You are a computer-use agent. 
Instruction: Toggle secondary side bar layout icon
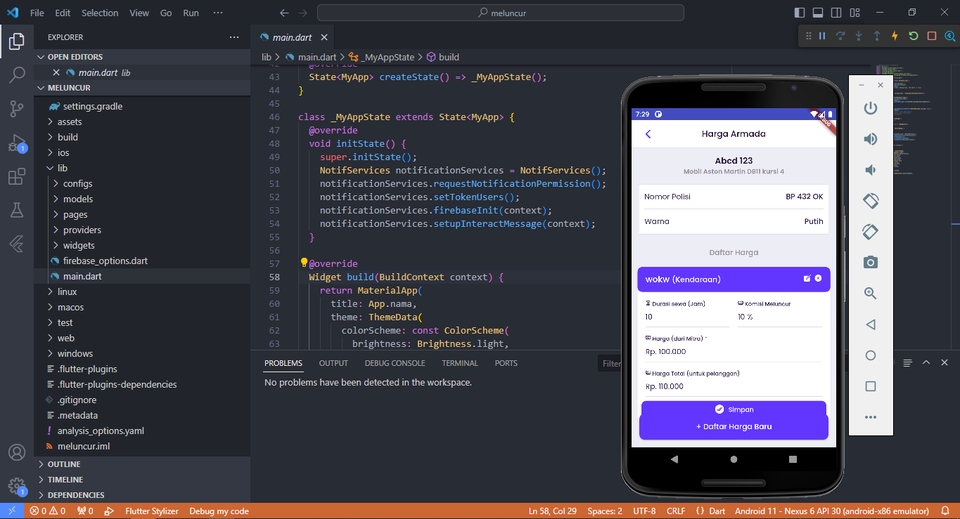click(x=836, y=12)
